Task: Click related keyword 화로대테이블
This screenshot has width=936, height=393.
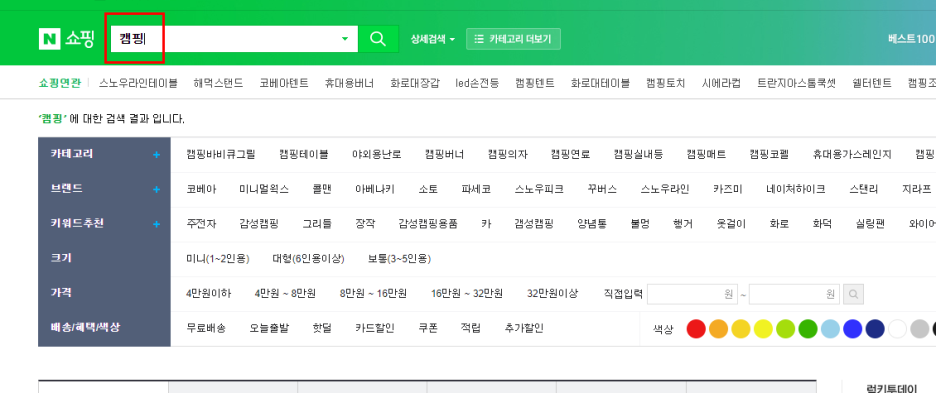Action: tap(600, 83)
